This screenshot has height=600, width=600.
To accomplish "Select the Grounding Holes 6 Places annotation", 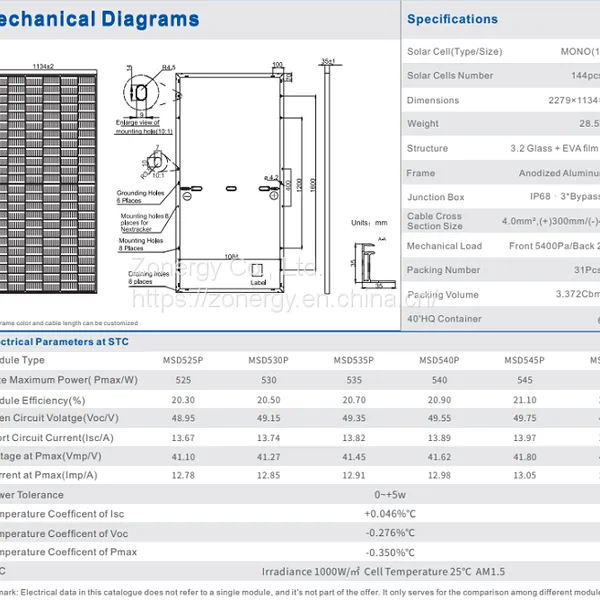I will coord(140,197).
